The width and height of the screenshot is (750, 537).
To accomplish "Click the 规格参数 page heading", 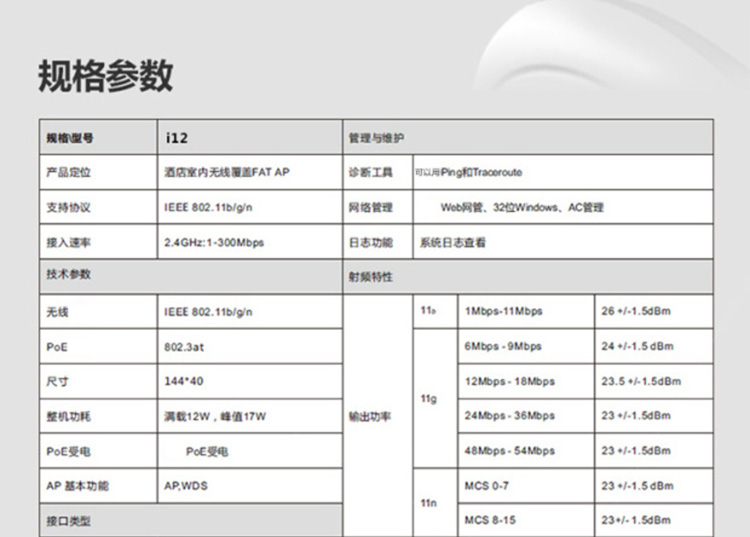I will 105,75.
